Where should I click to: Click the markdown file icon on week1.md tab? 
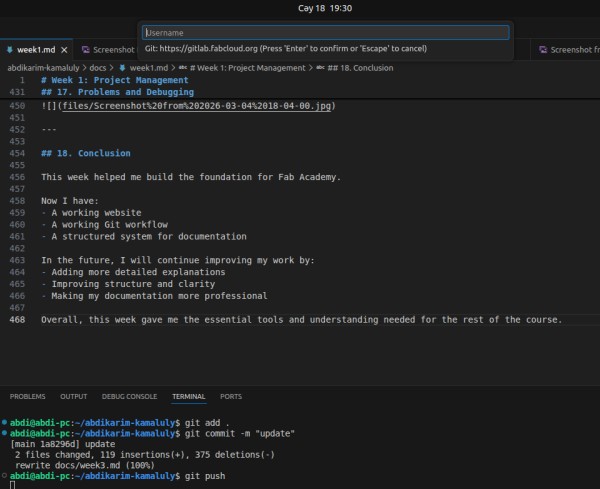click(x=9, y=49)
